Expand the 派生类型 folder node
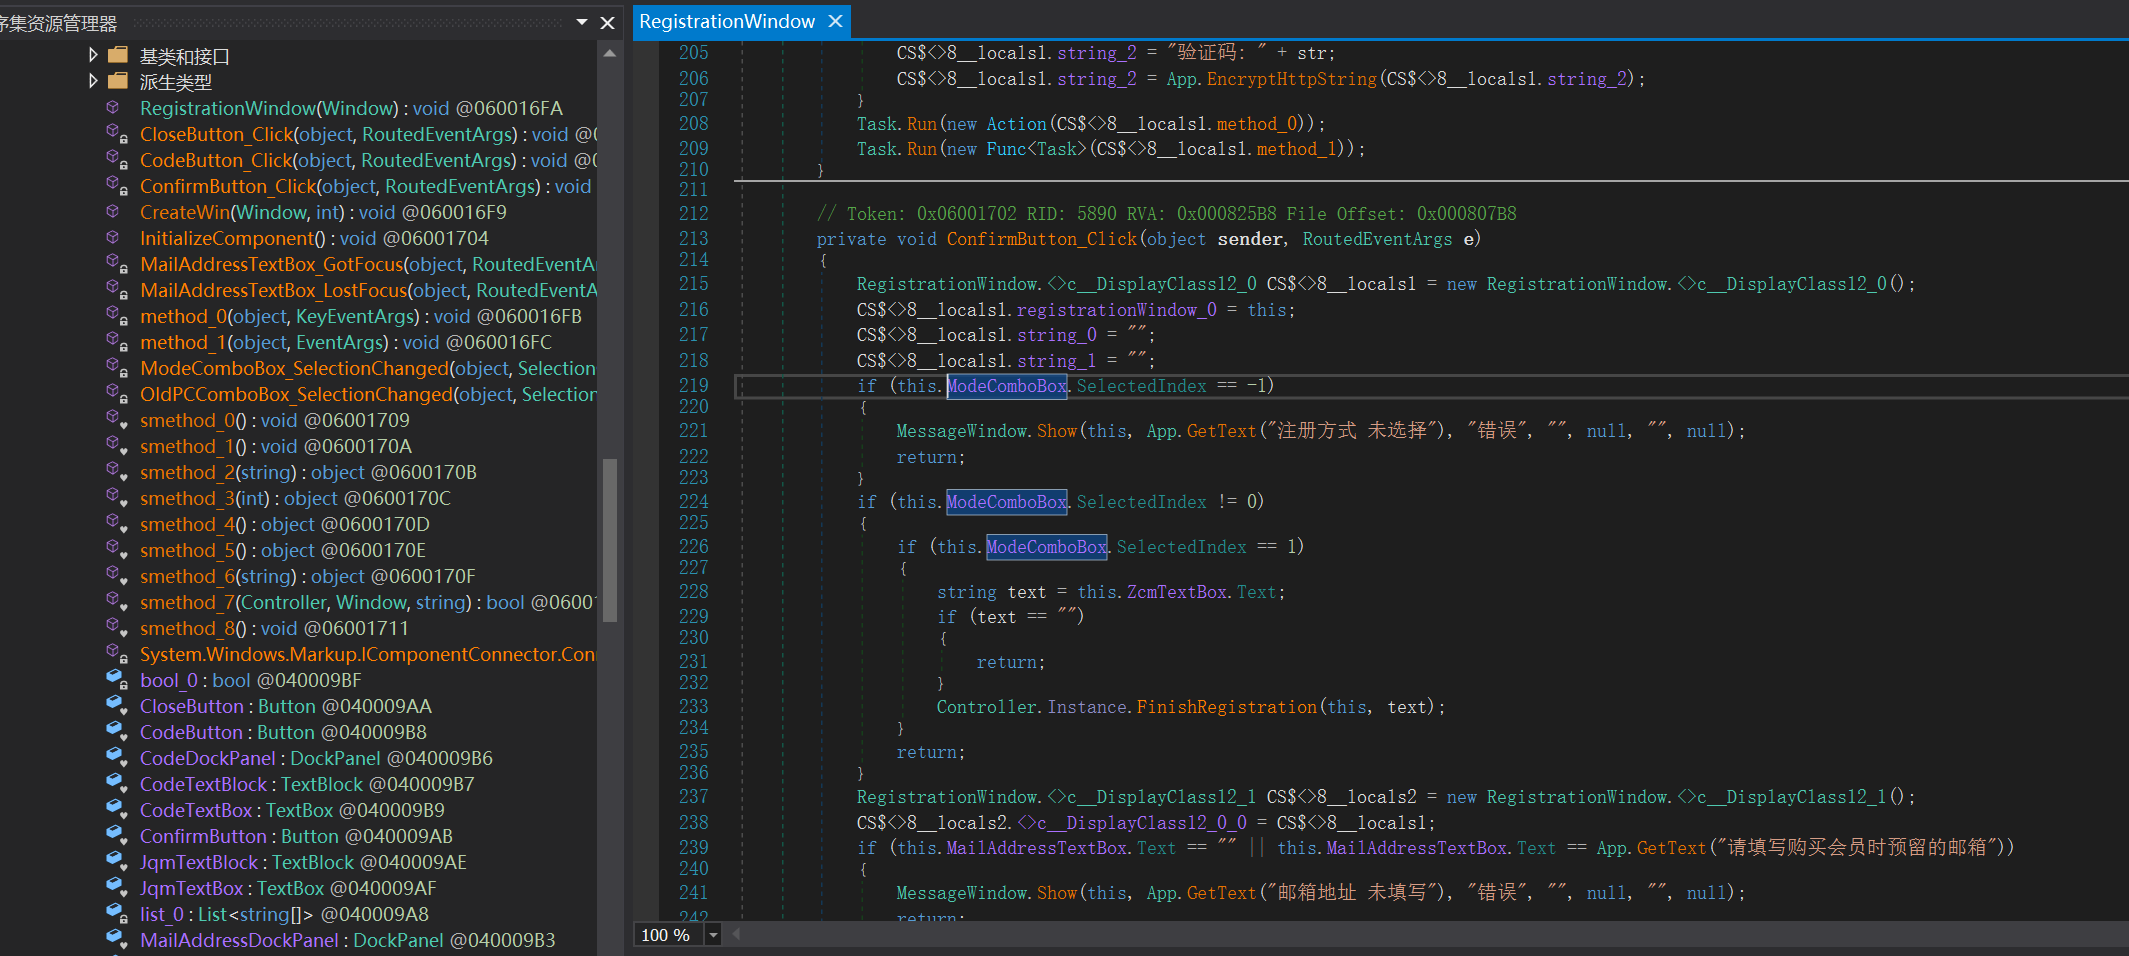This screenshot has width=2129, height=956. coord(93,81)
